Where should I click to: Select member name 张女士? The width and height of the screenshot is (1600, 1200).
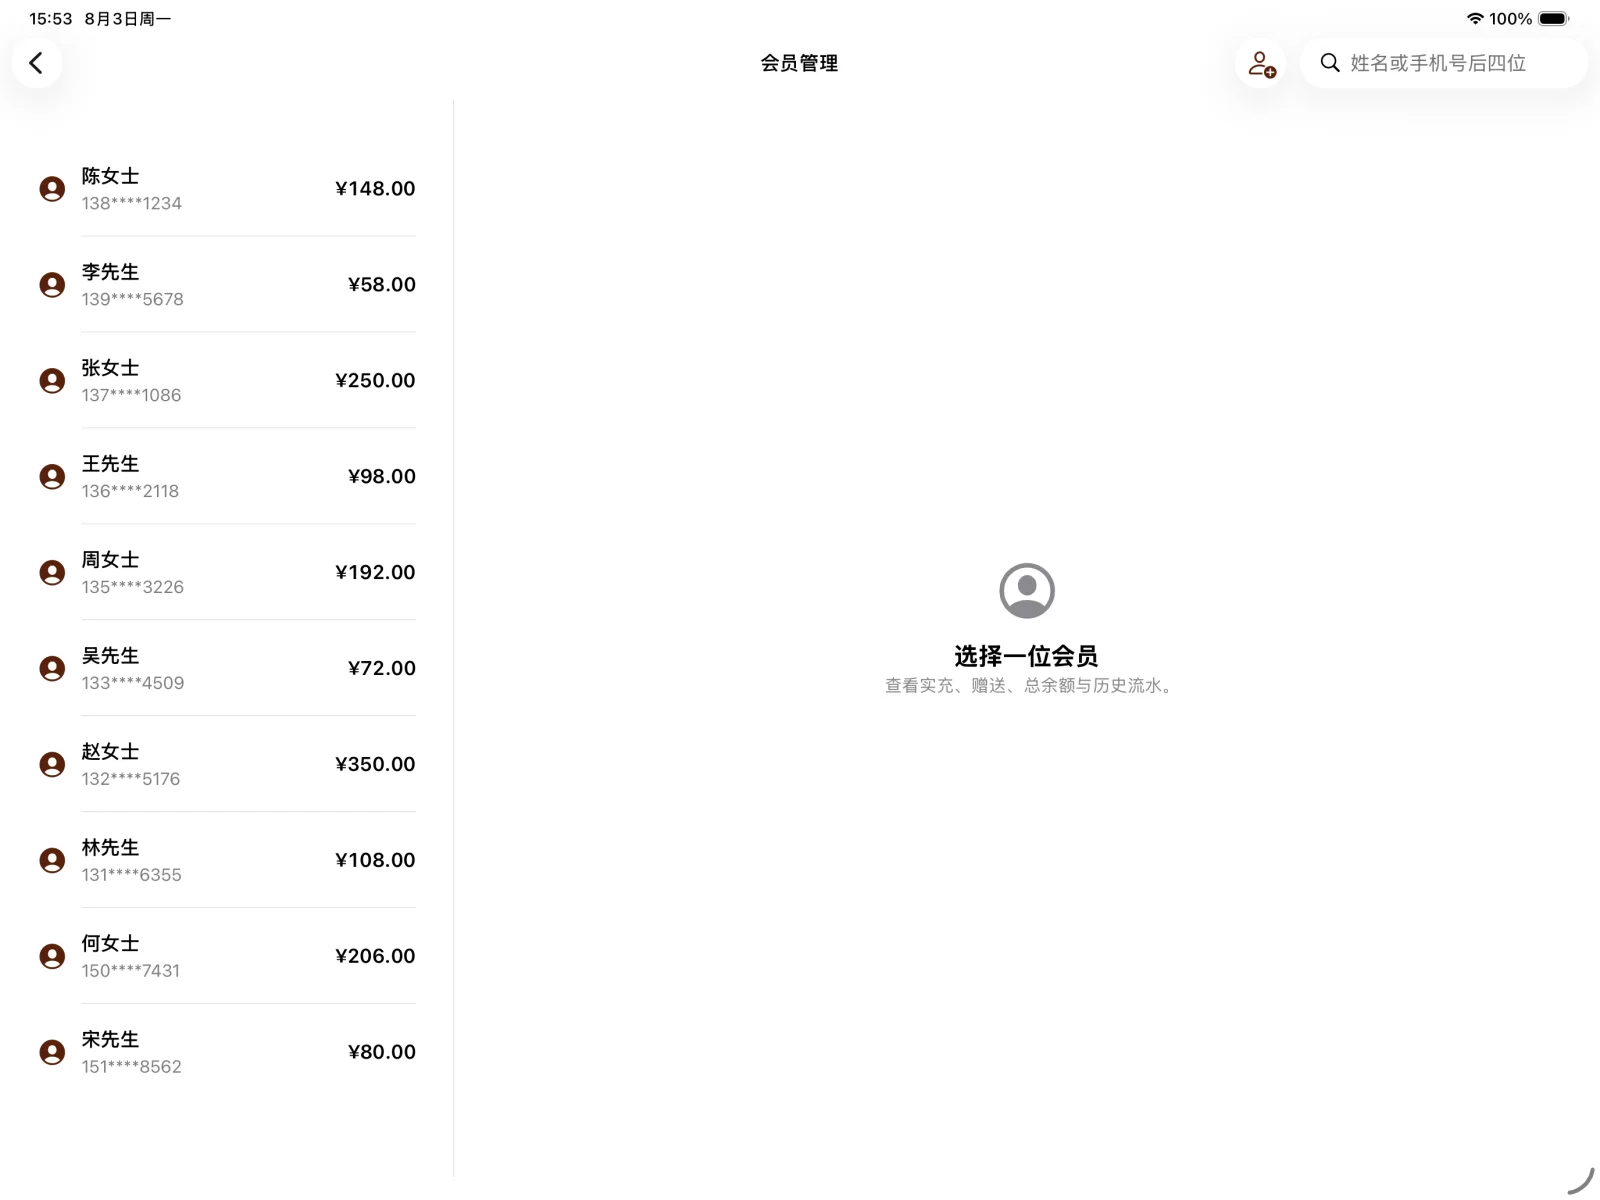tap(110, 368)
